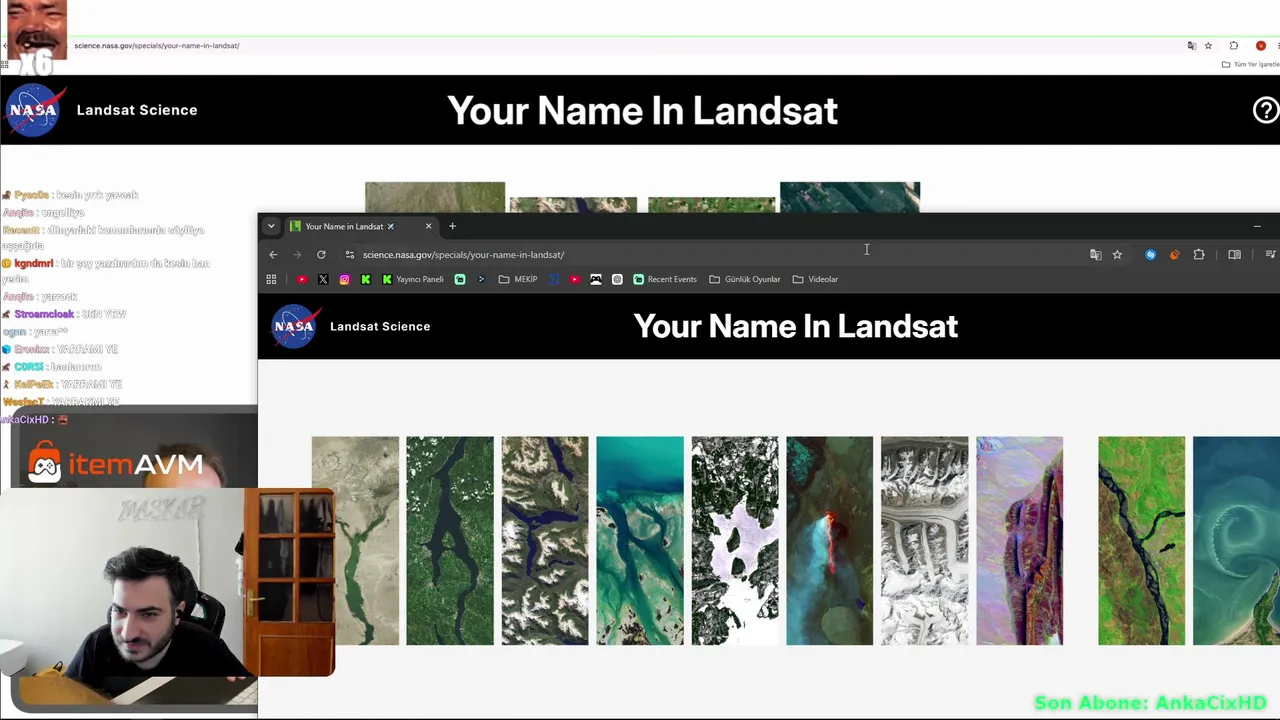Click the NASA logo in the background window

pos(34,110)
